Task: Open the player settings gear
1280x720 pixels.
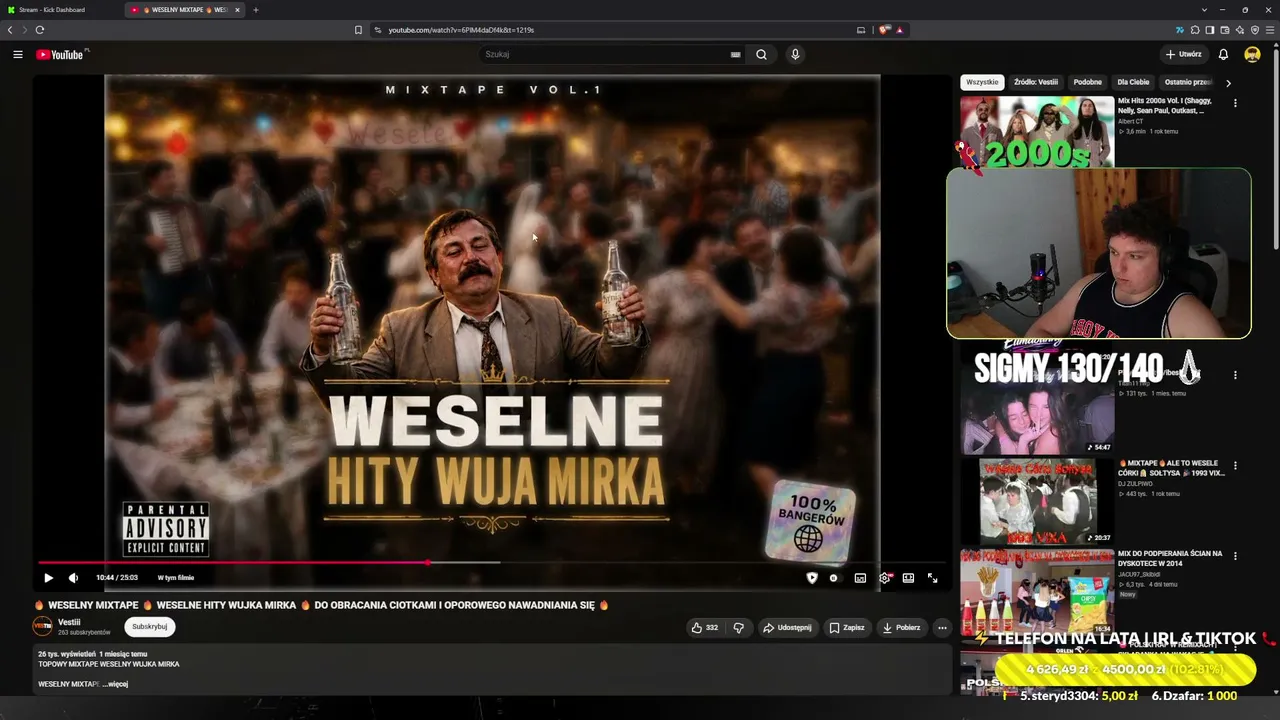Action: [884, 578]
